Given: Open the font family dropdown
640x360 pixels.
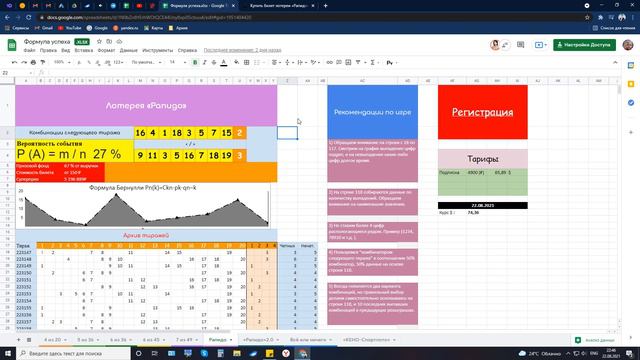Looking at the screenshot, I should coord(146,62).
